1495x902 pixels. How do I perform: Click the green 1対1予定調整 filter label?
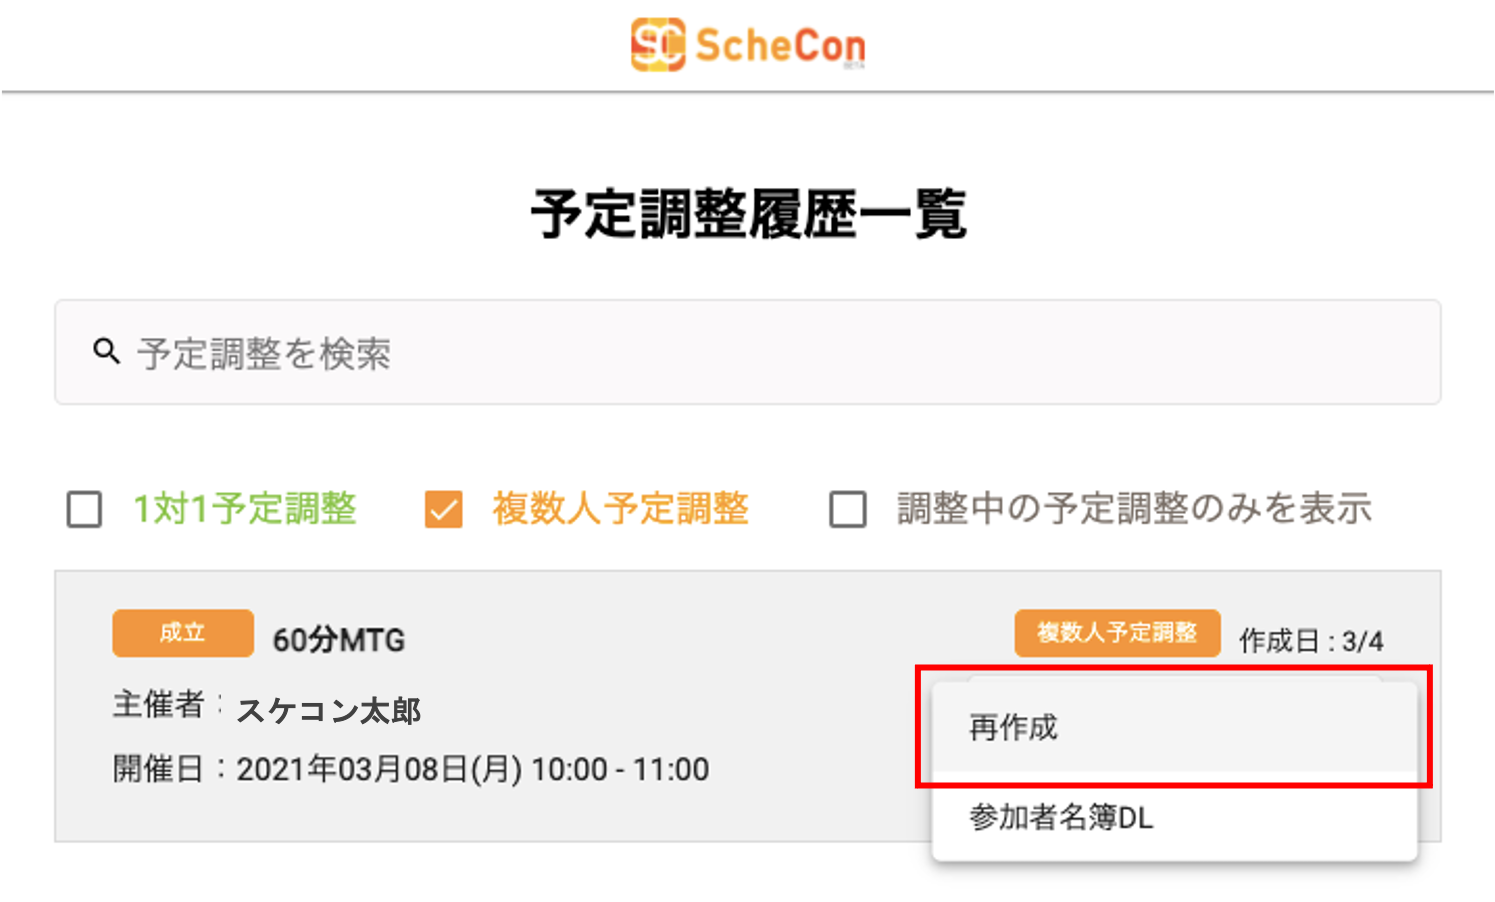(245, 509)
